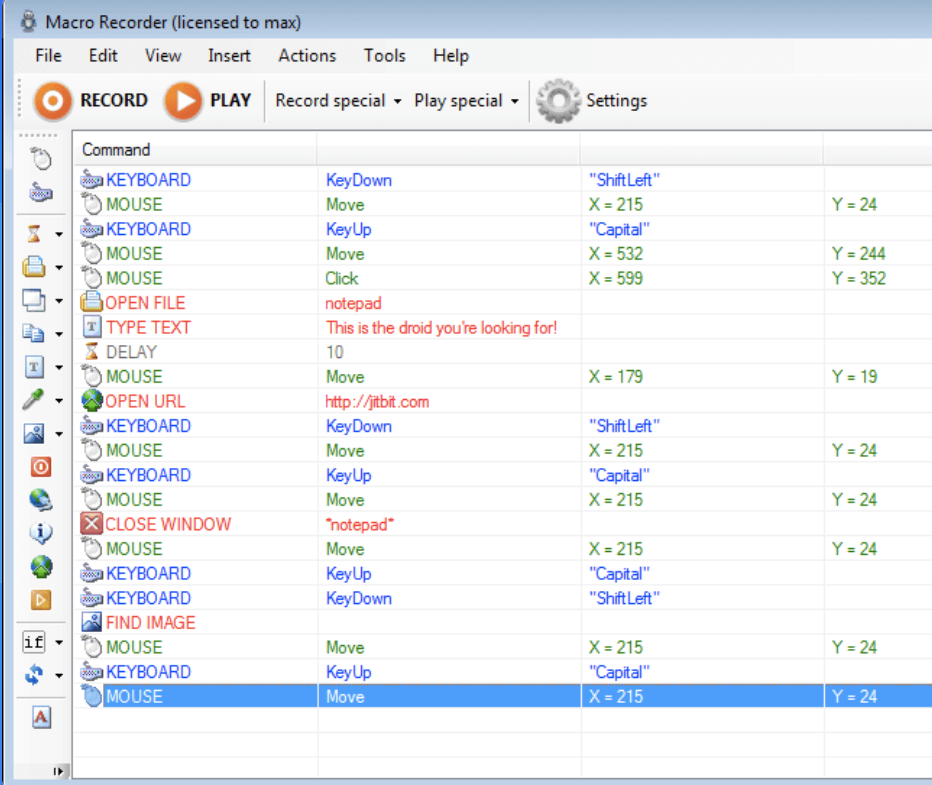This screenshot has width=932, height=785.
Task: Click the FIND IMAGE row picture icon
Action: point(92,622)
